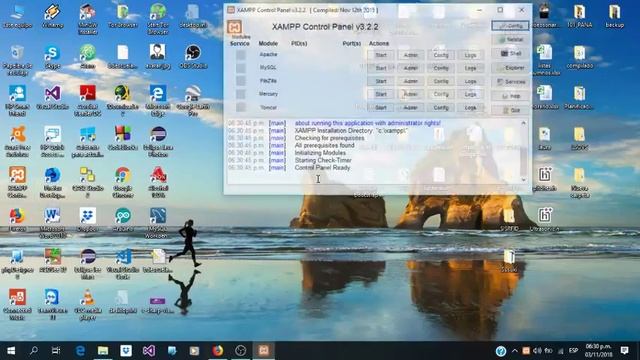The width and height of the screenshot is (640, 360).
Task: Toggle the Tomcat service checkbox
Action: tap(241, 107)
